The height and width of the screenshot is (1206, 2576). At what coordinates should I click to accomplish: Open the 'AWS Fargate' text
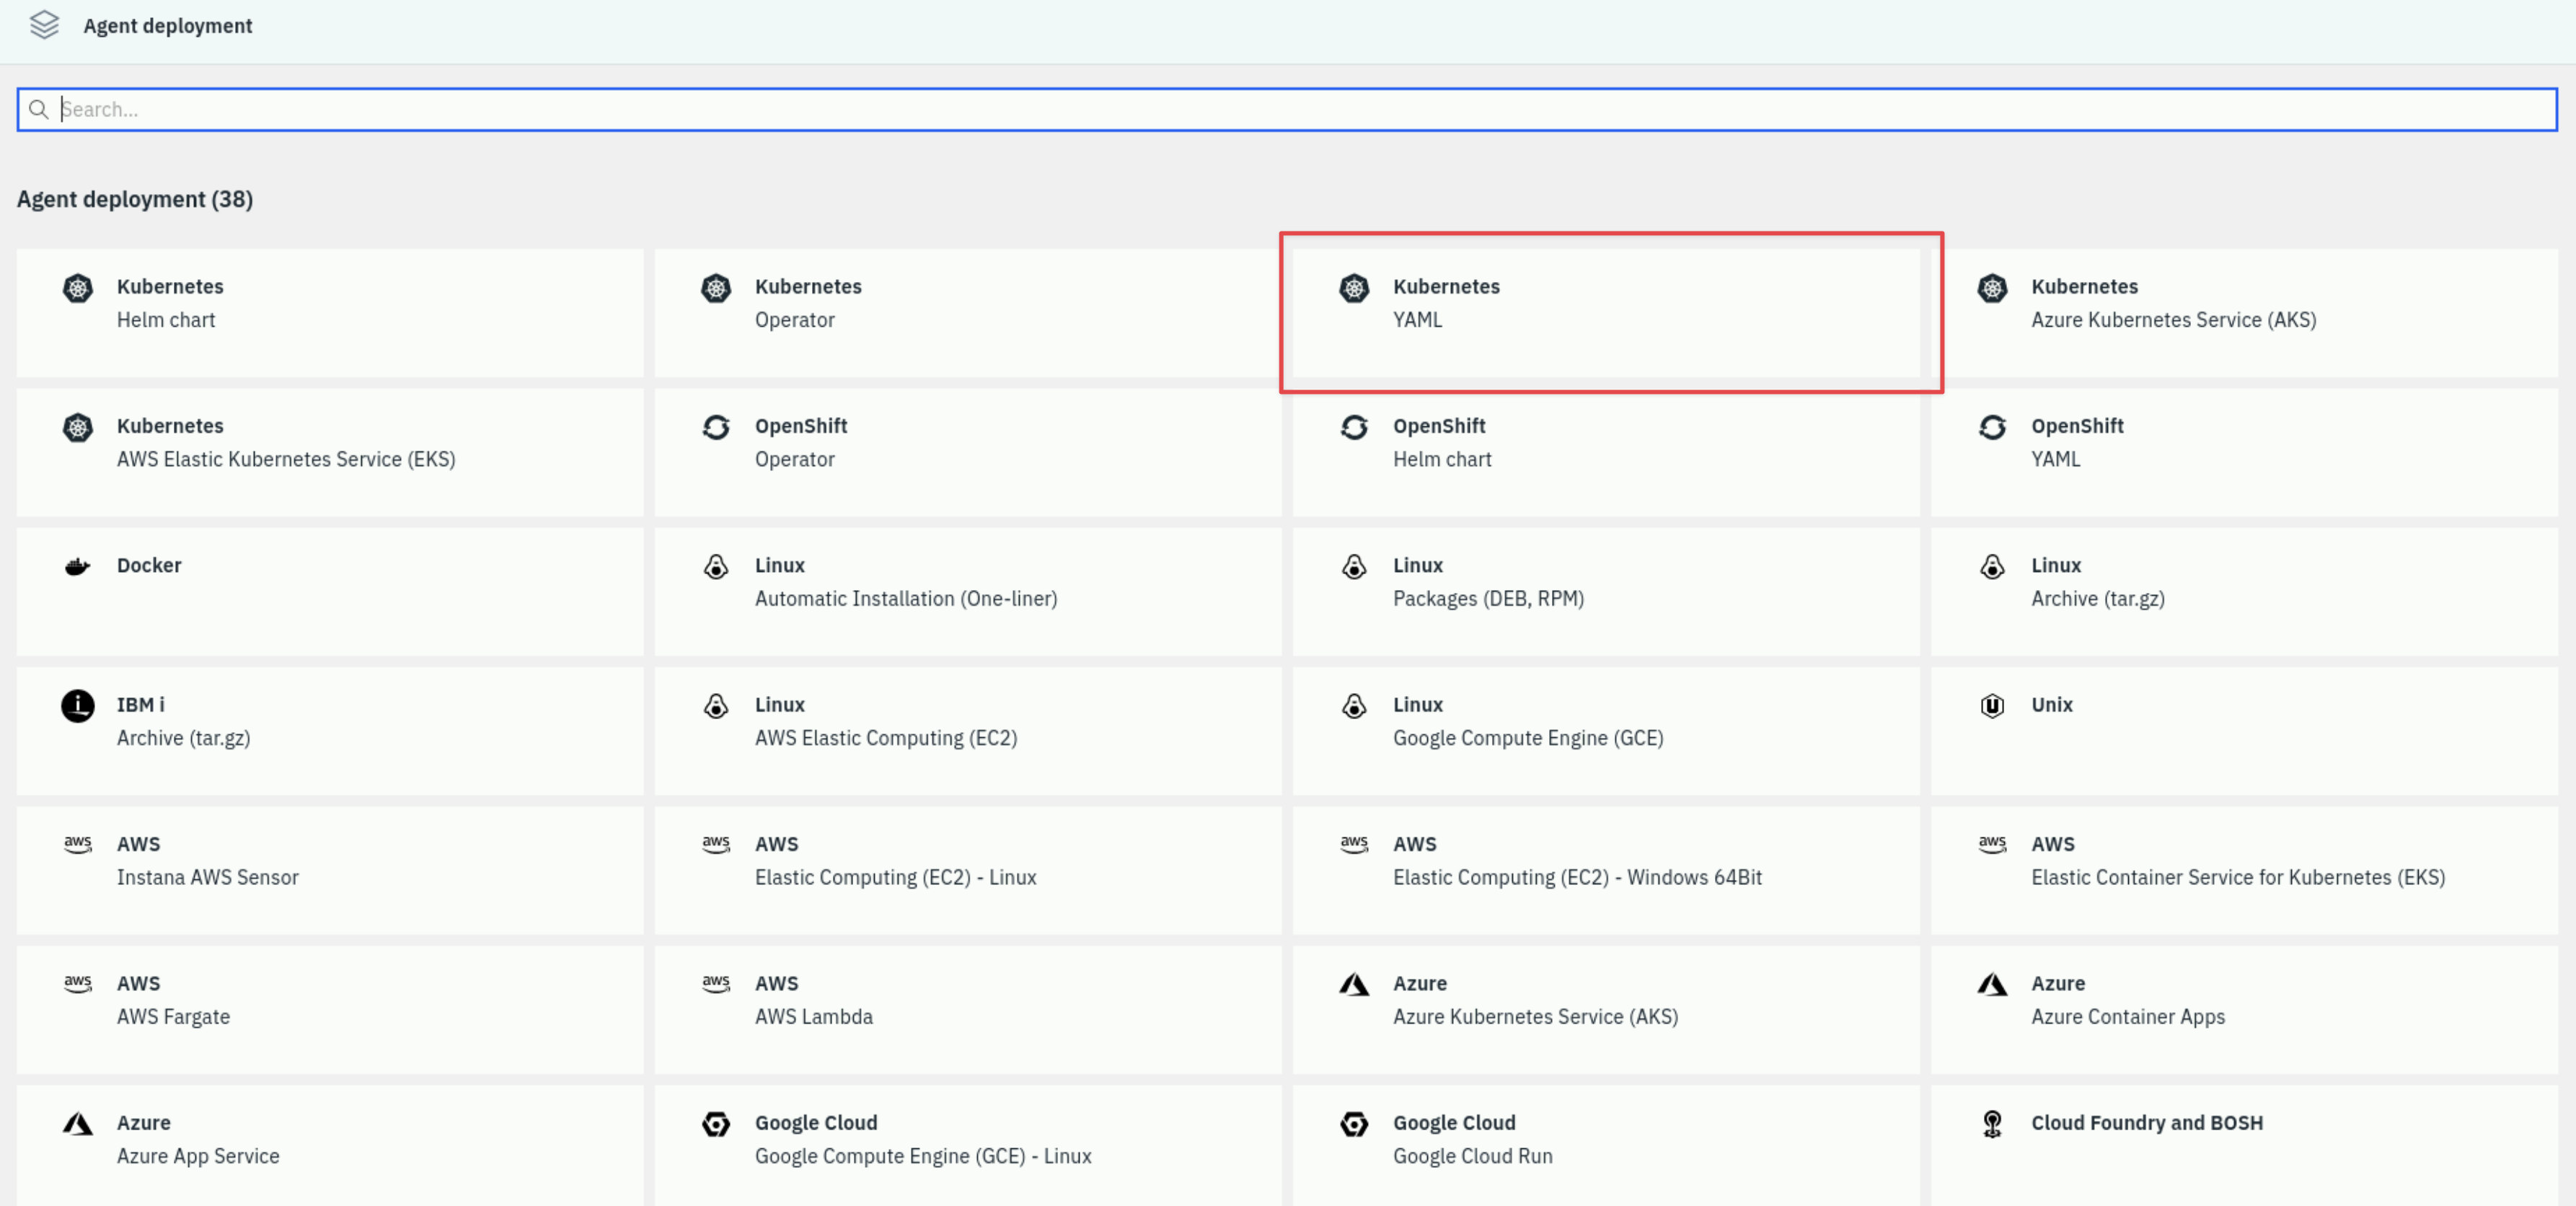click(173, 1017)
